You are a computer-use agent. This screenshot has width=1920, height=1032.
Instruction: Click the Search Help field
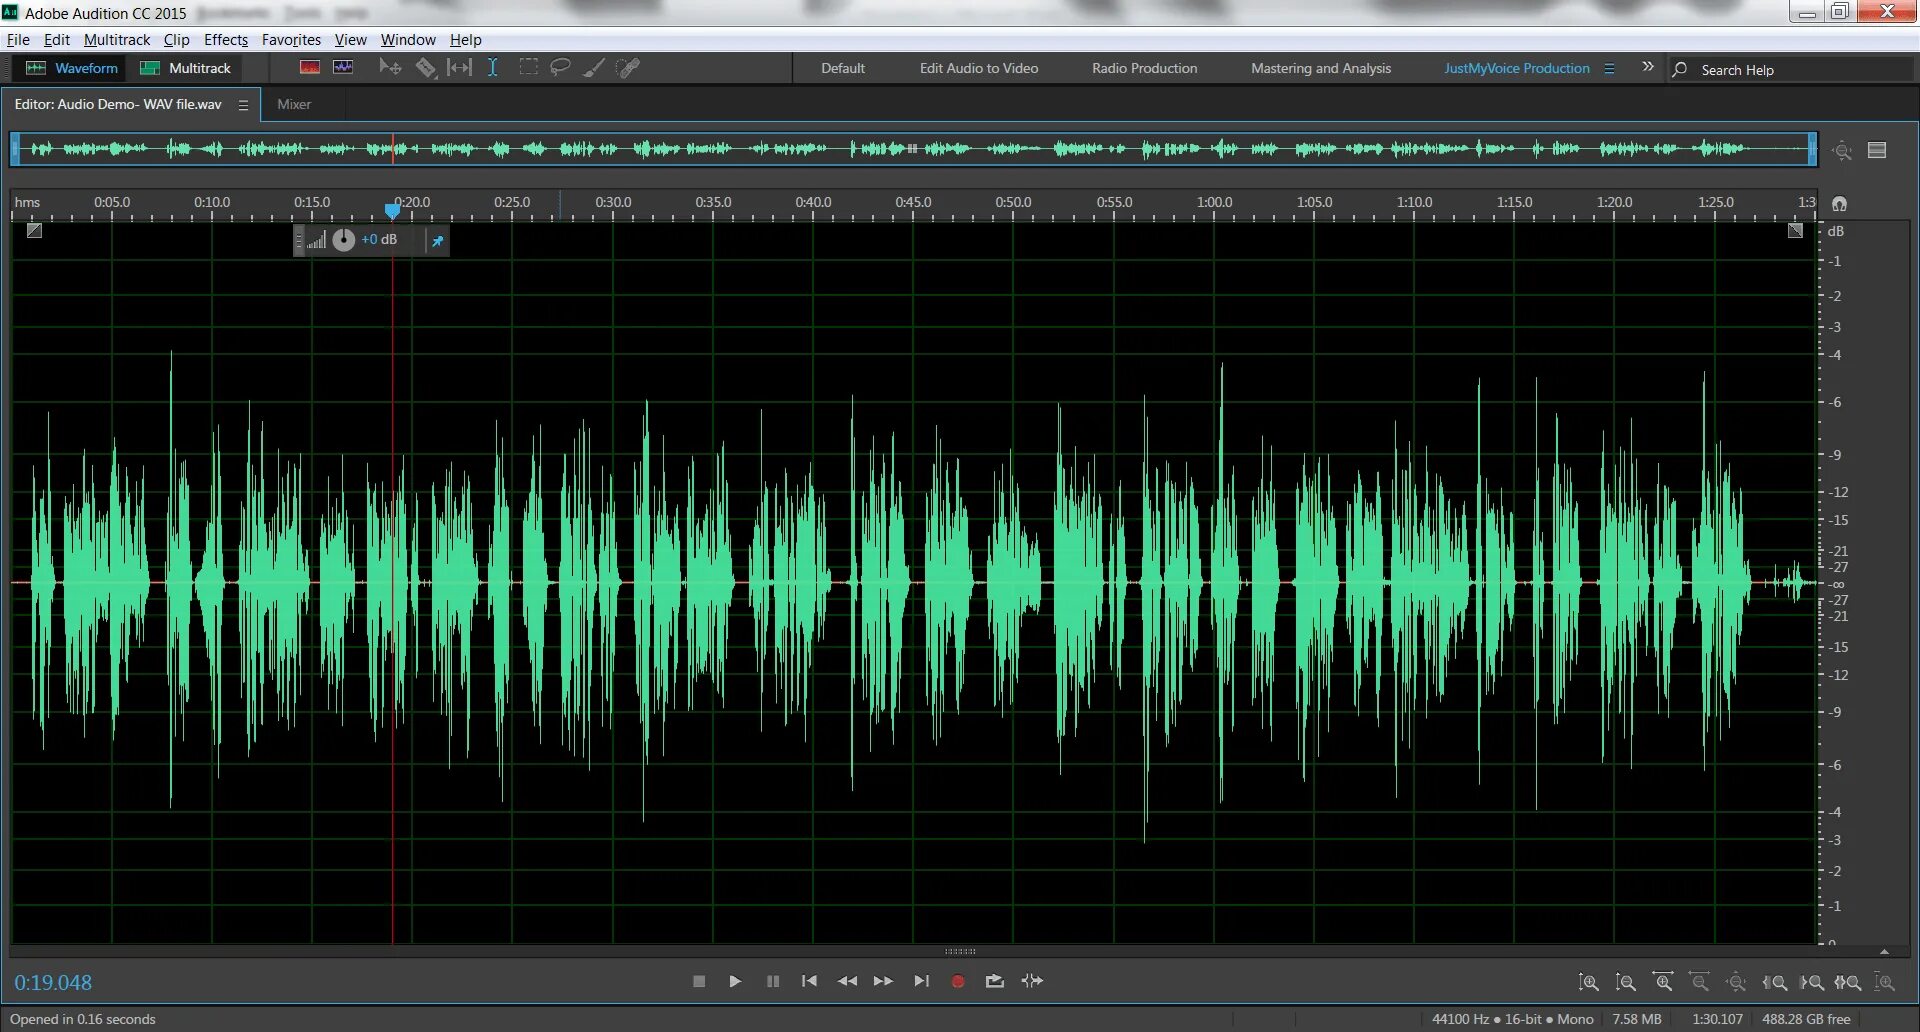1790,69
